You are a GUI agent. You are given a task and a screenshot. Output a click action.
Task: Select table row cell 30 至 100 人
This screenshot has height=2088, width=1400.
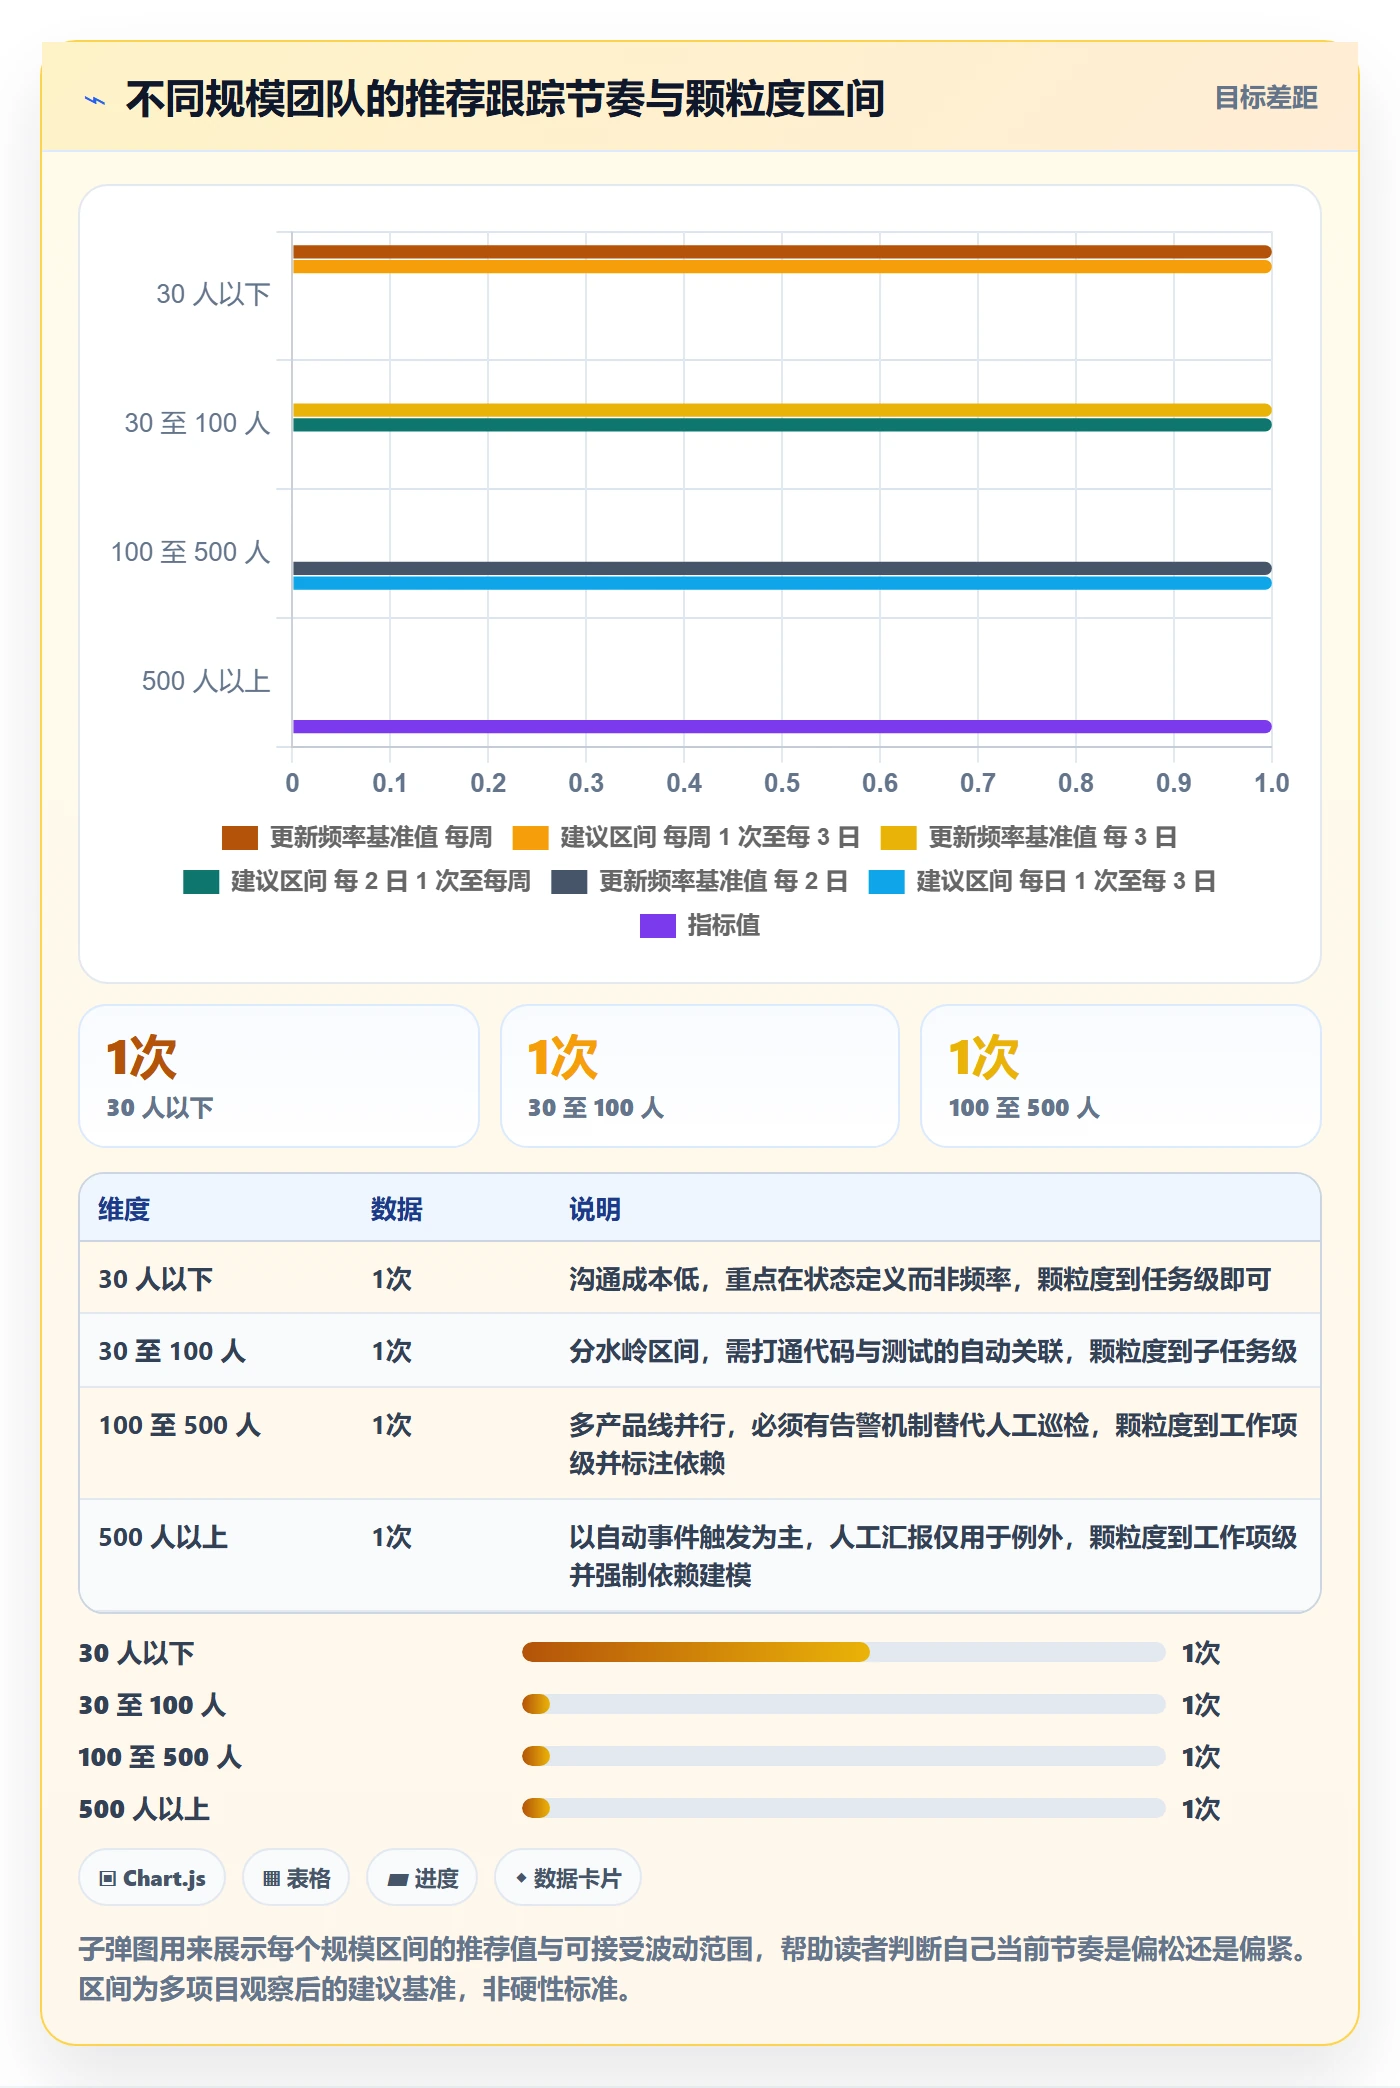tap(172, 1351)
